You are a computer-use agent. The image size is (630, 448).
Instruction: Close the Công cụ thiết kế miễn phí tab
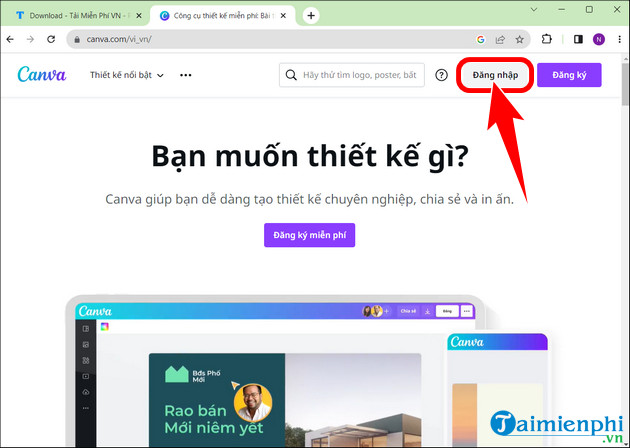pos(283,16)
